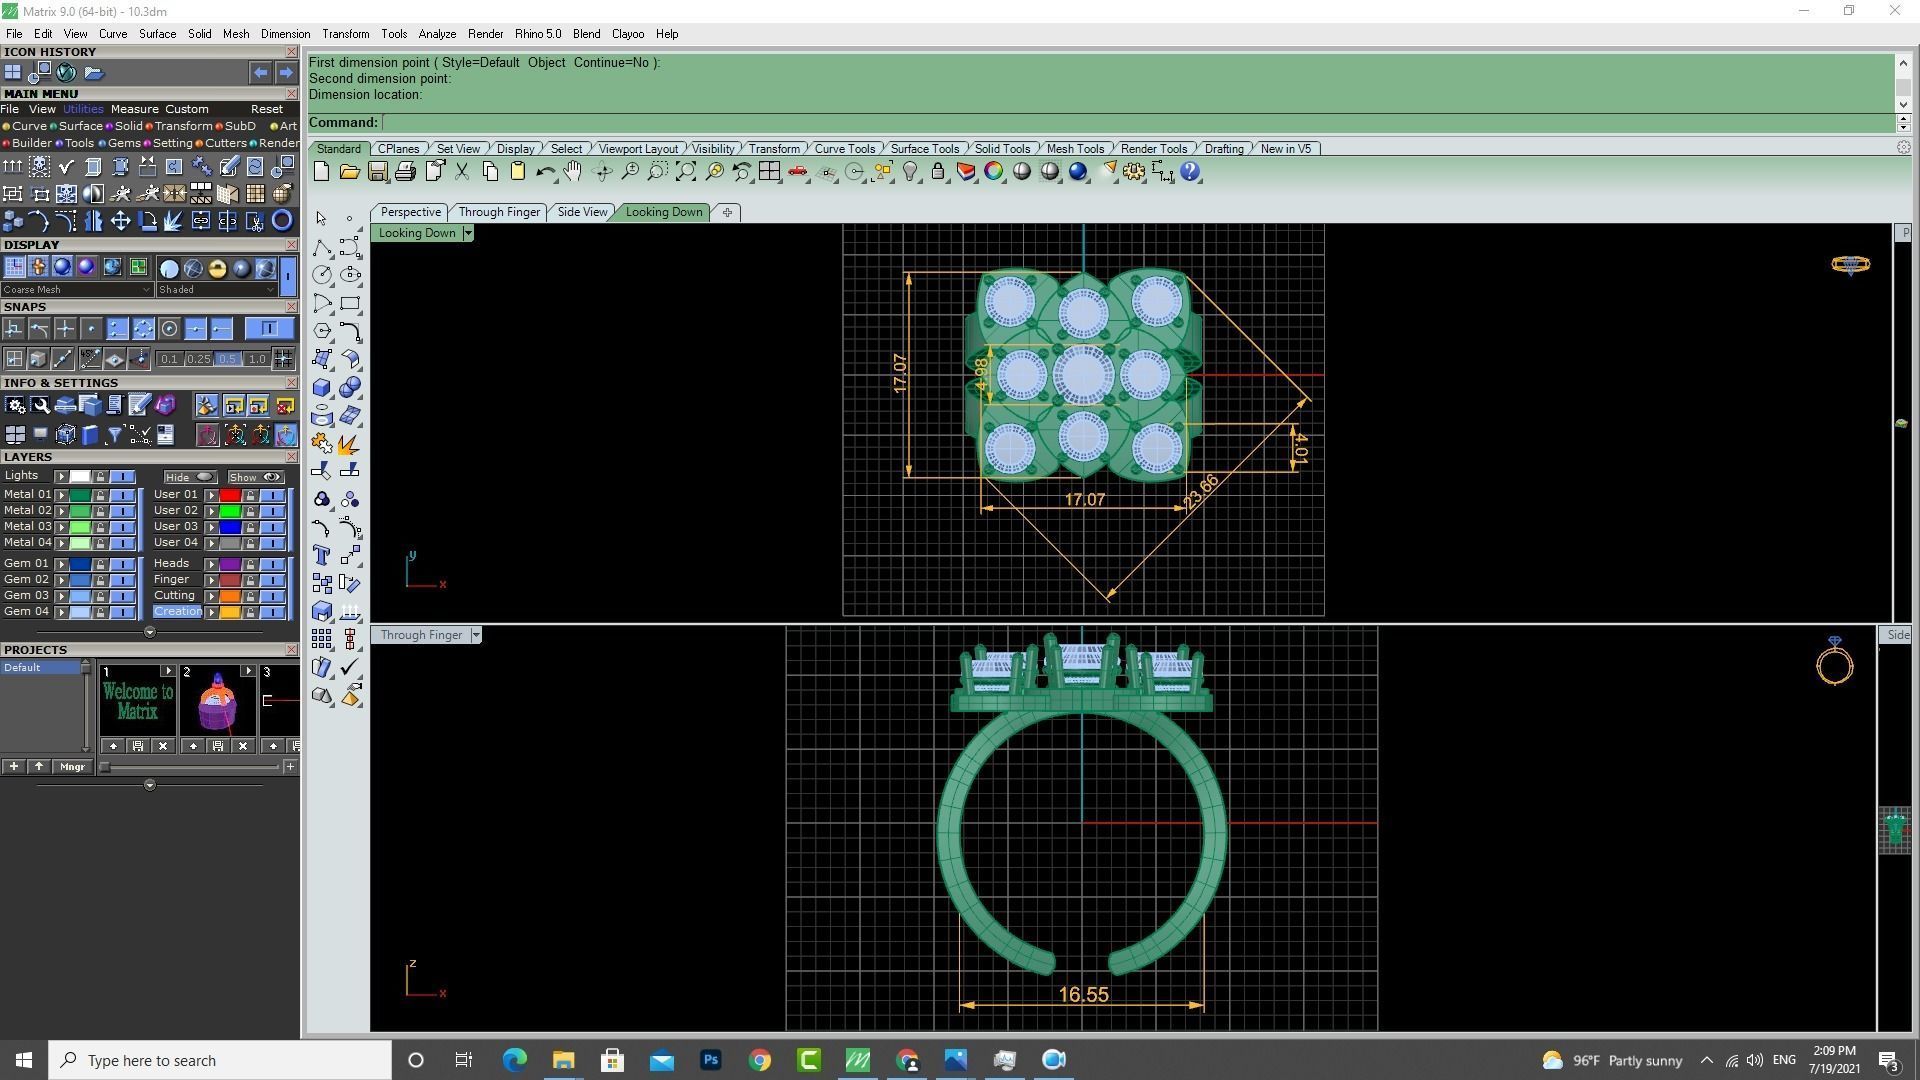Open the Shaded display mode dropdown

[x=216, y=290]
